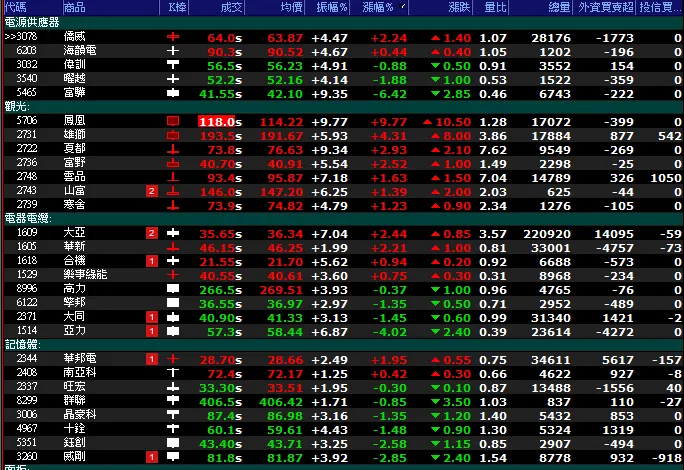Click the stock name 曜越

(74, 79)
